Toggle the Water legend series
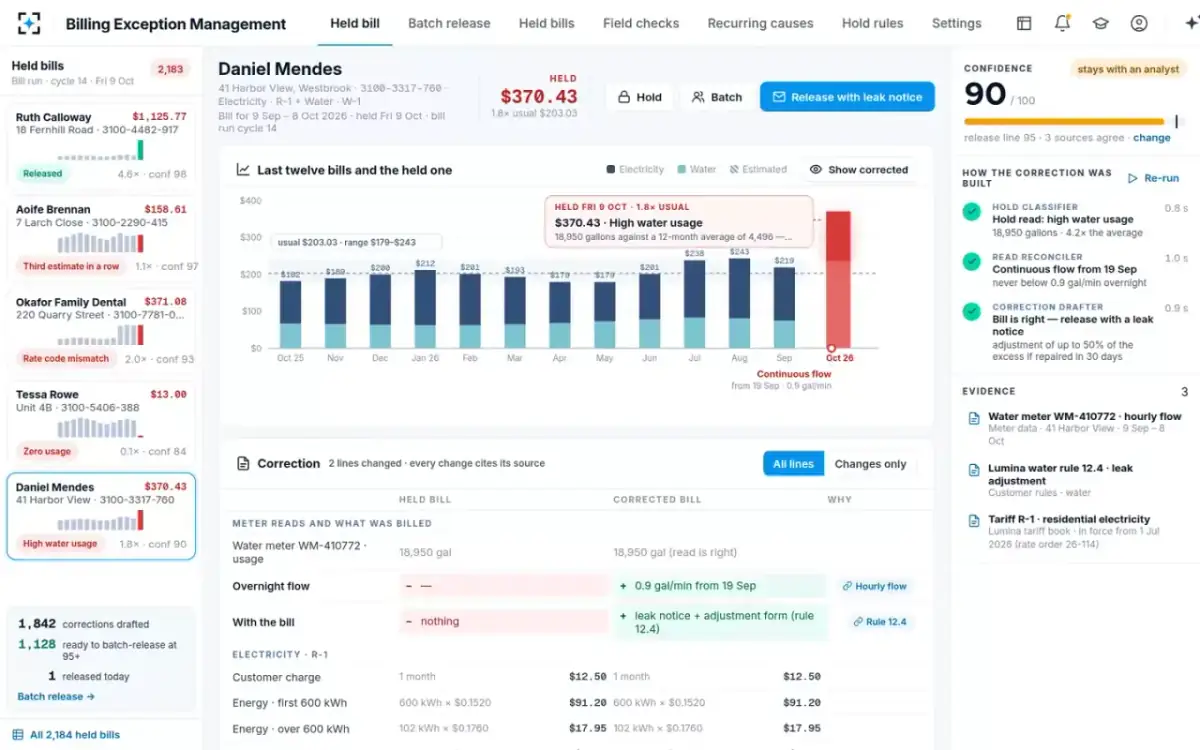The height and width of the screenshot is (750, 1200). tap(697, 170)
